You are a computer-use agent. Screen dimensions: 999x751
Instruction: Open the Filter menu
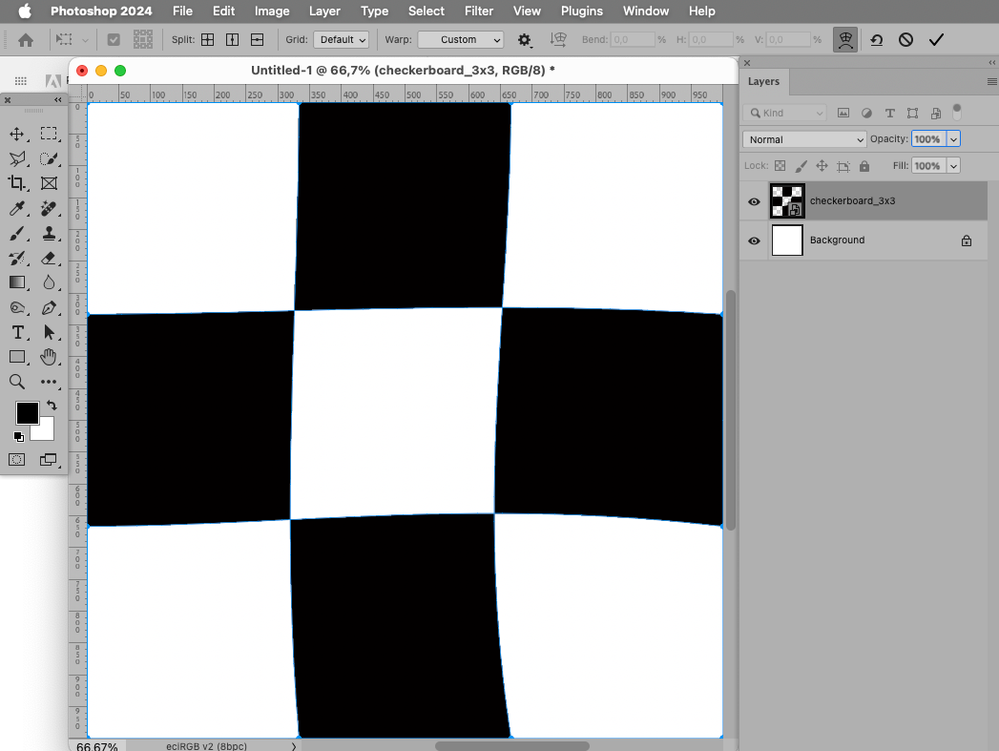tap(479, 11)
